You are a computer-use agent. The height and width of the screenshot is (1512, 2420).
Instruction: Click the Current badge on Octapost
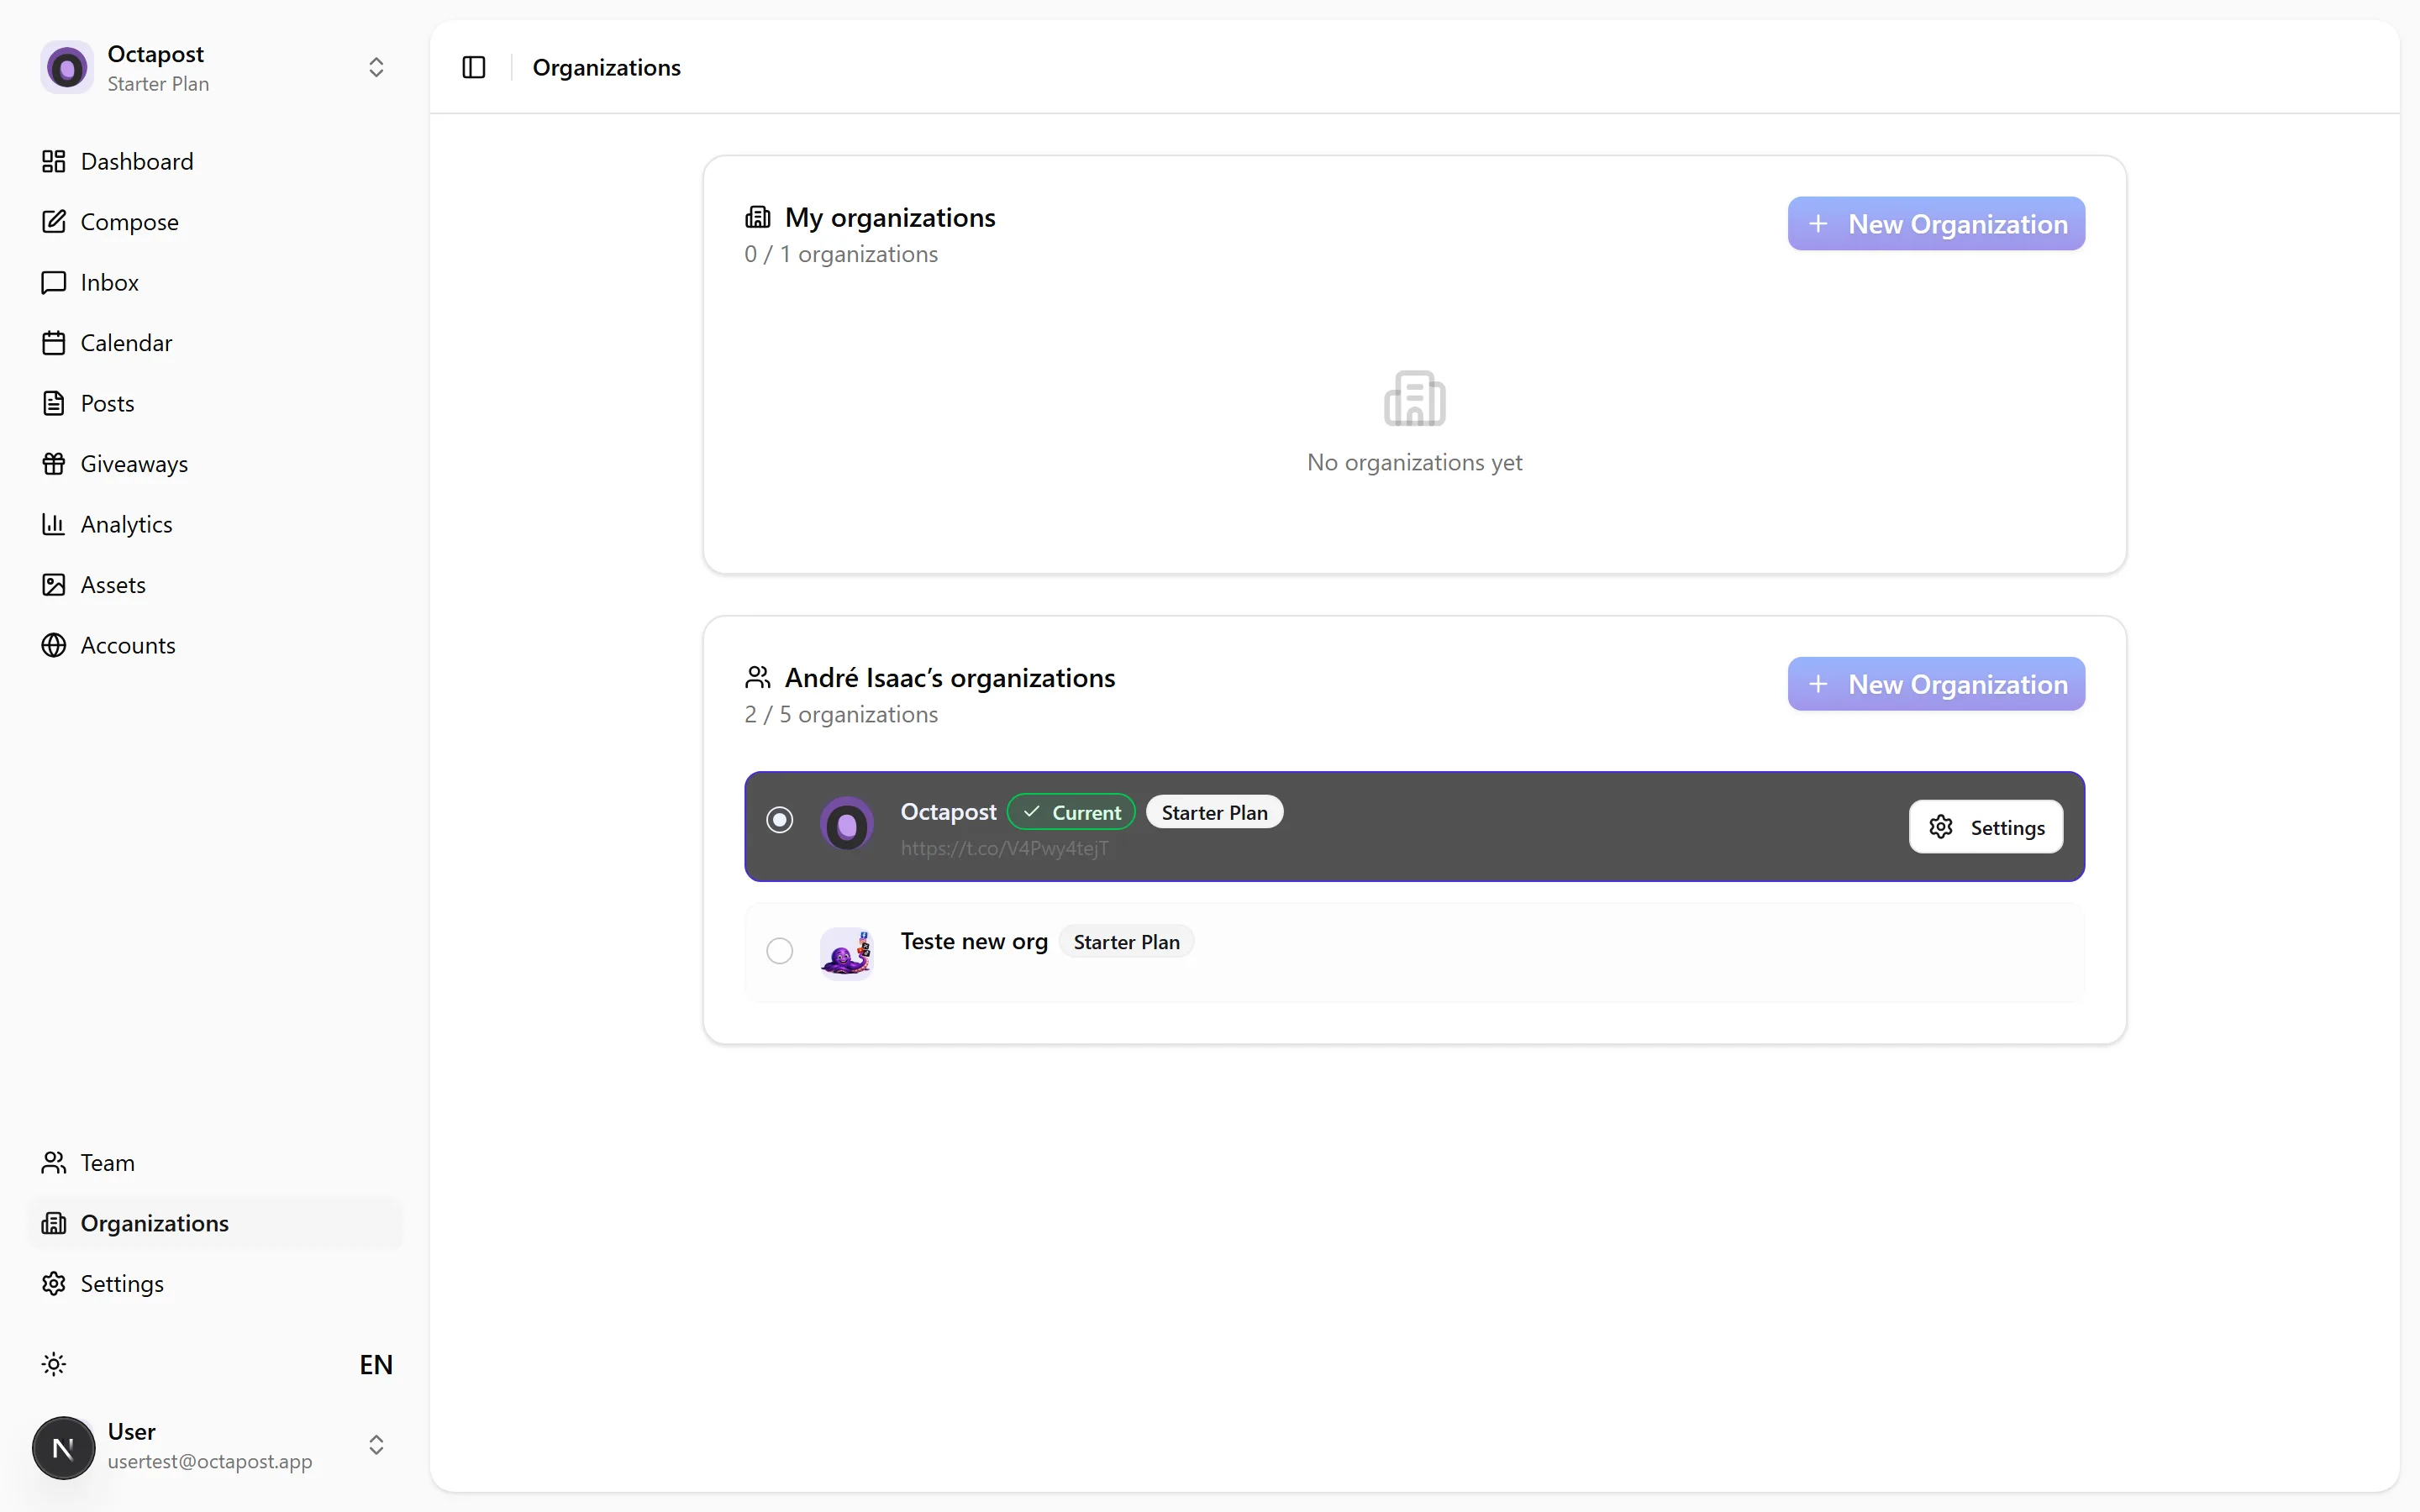1071,812
